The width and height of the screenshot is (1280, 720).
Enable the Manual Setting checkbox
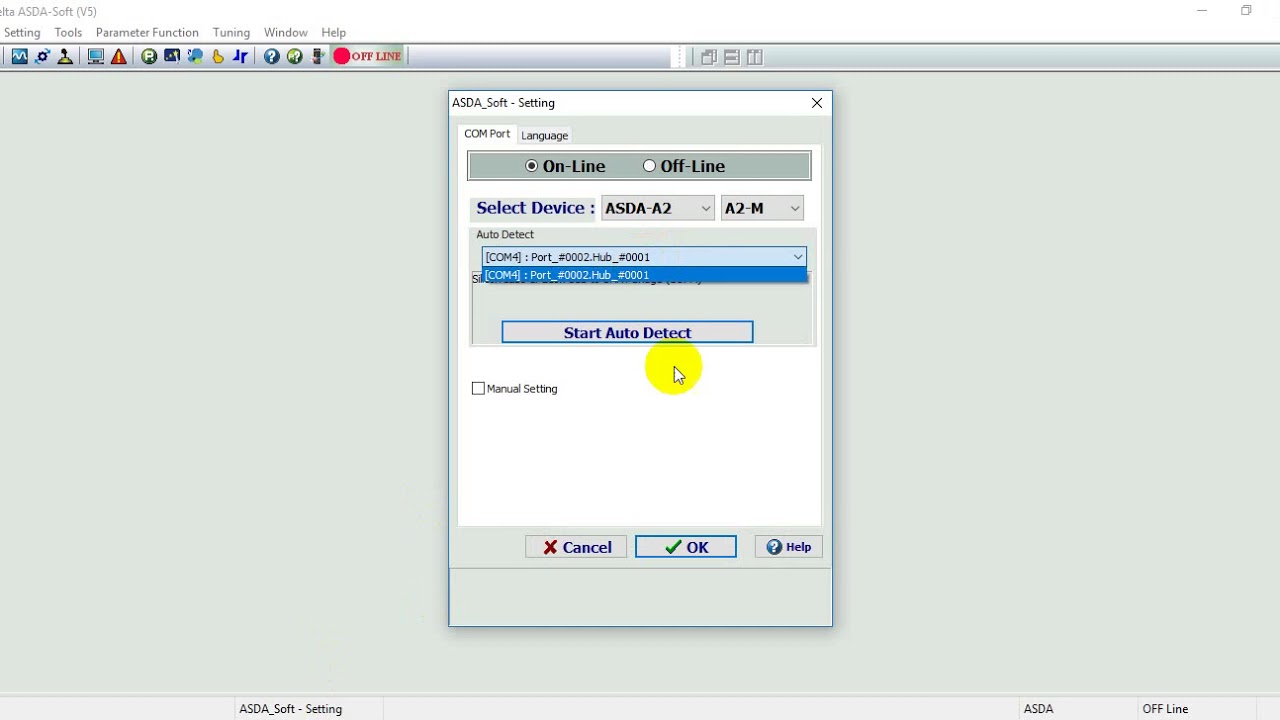pos(478,388)
